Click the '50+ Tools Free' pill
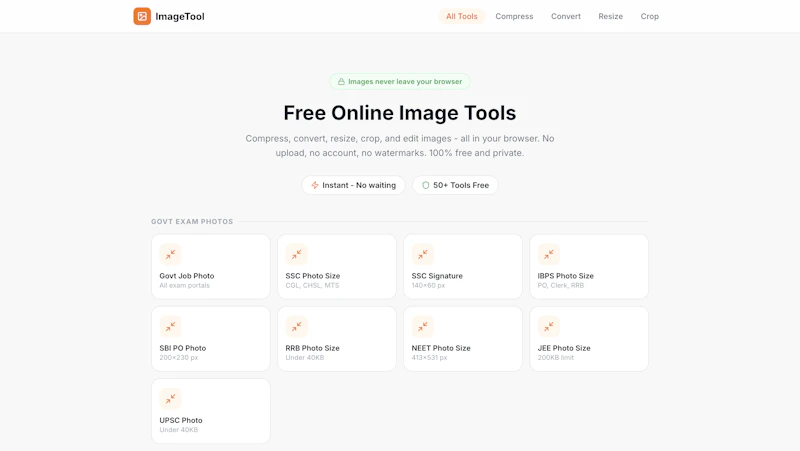Image resolution: width=800 pixels, height=451 pixels. (455, 185)
